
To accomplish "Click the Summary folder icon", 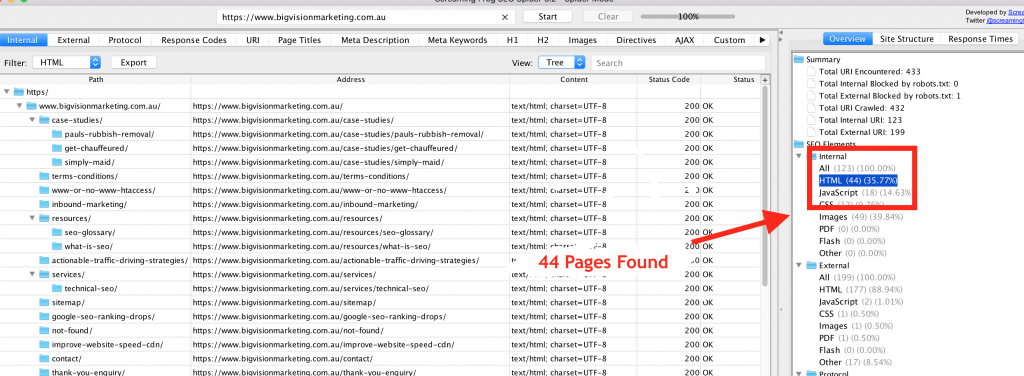I will point(799,59).
